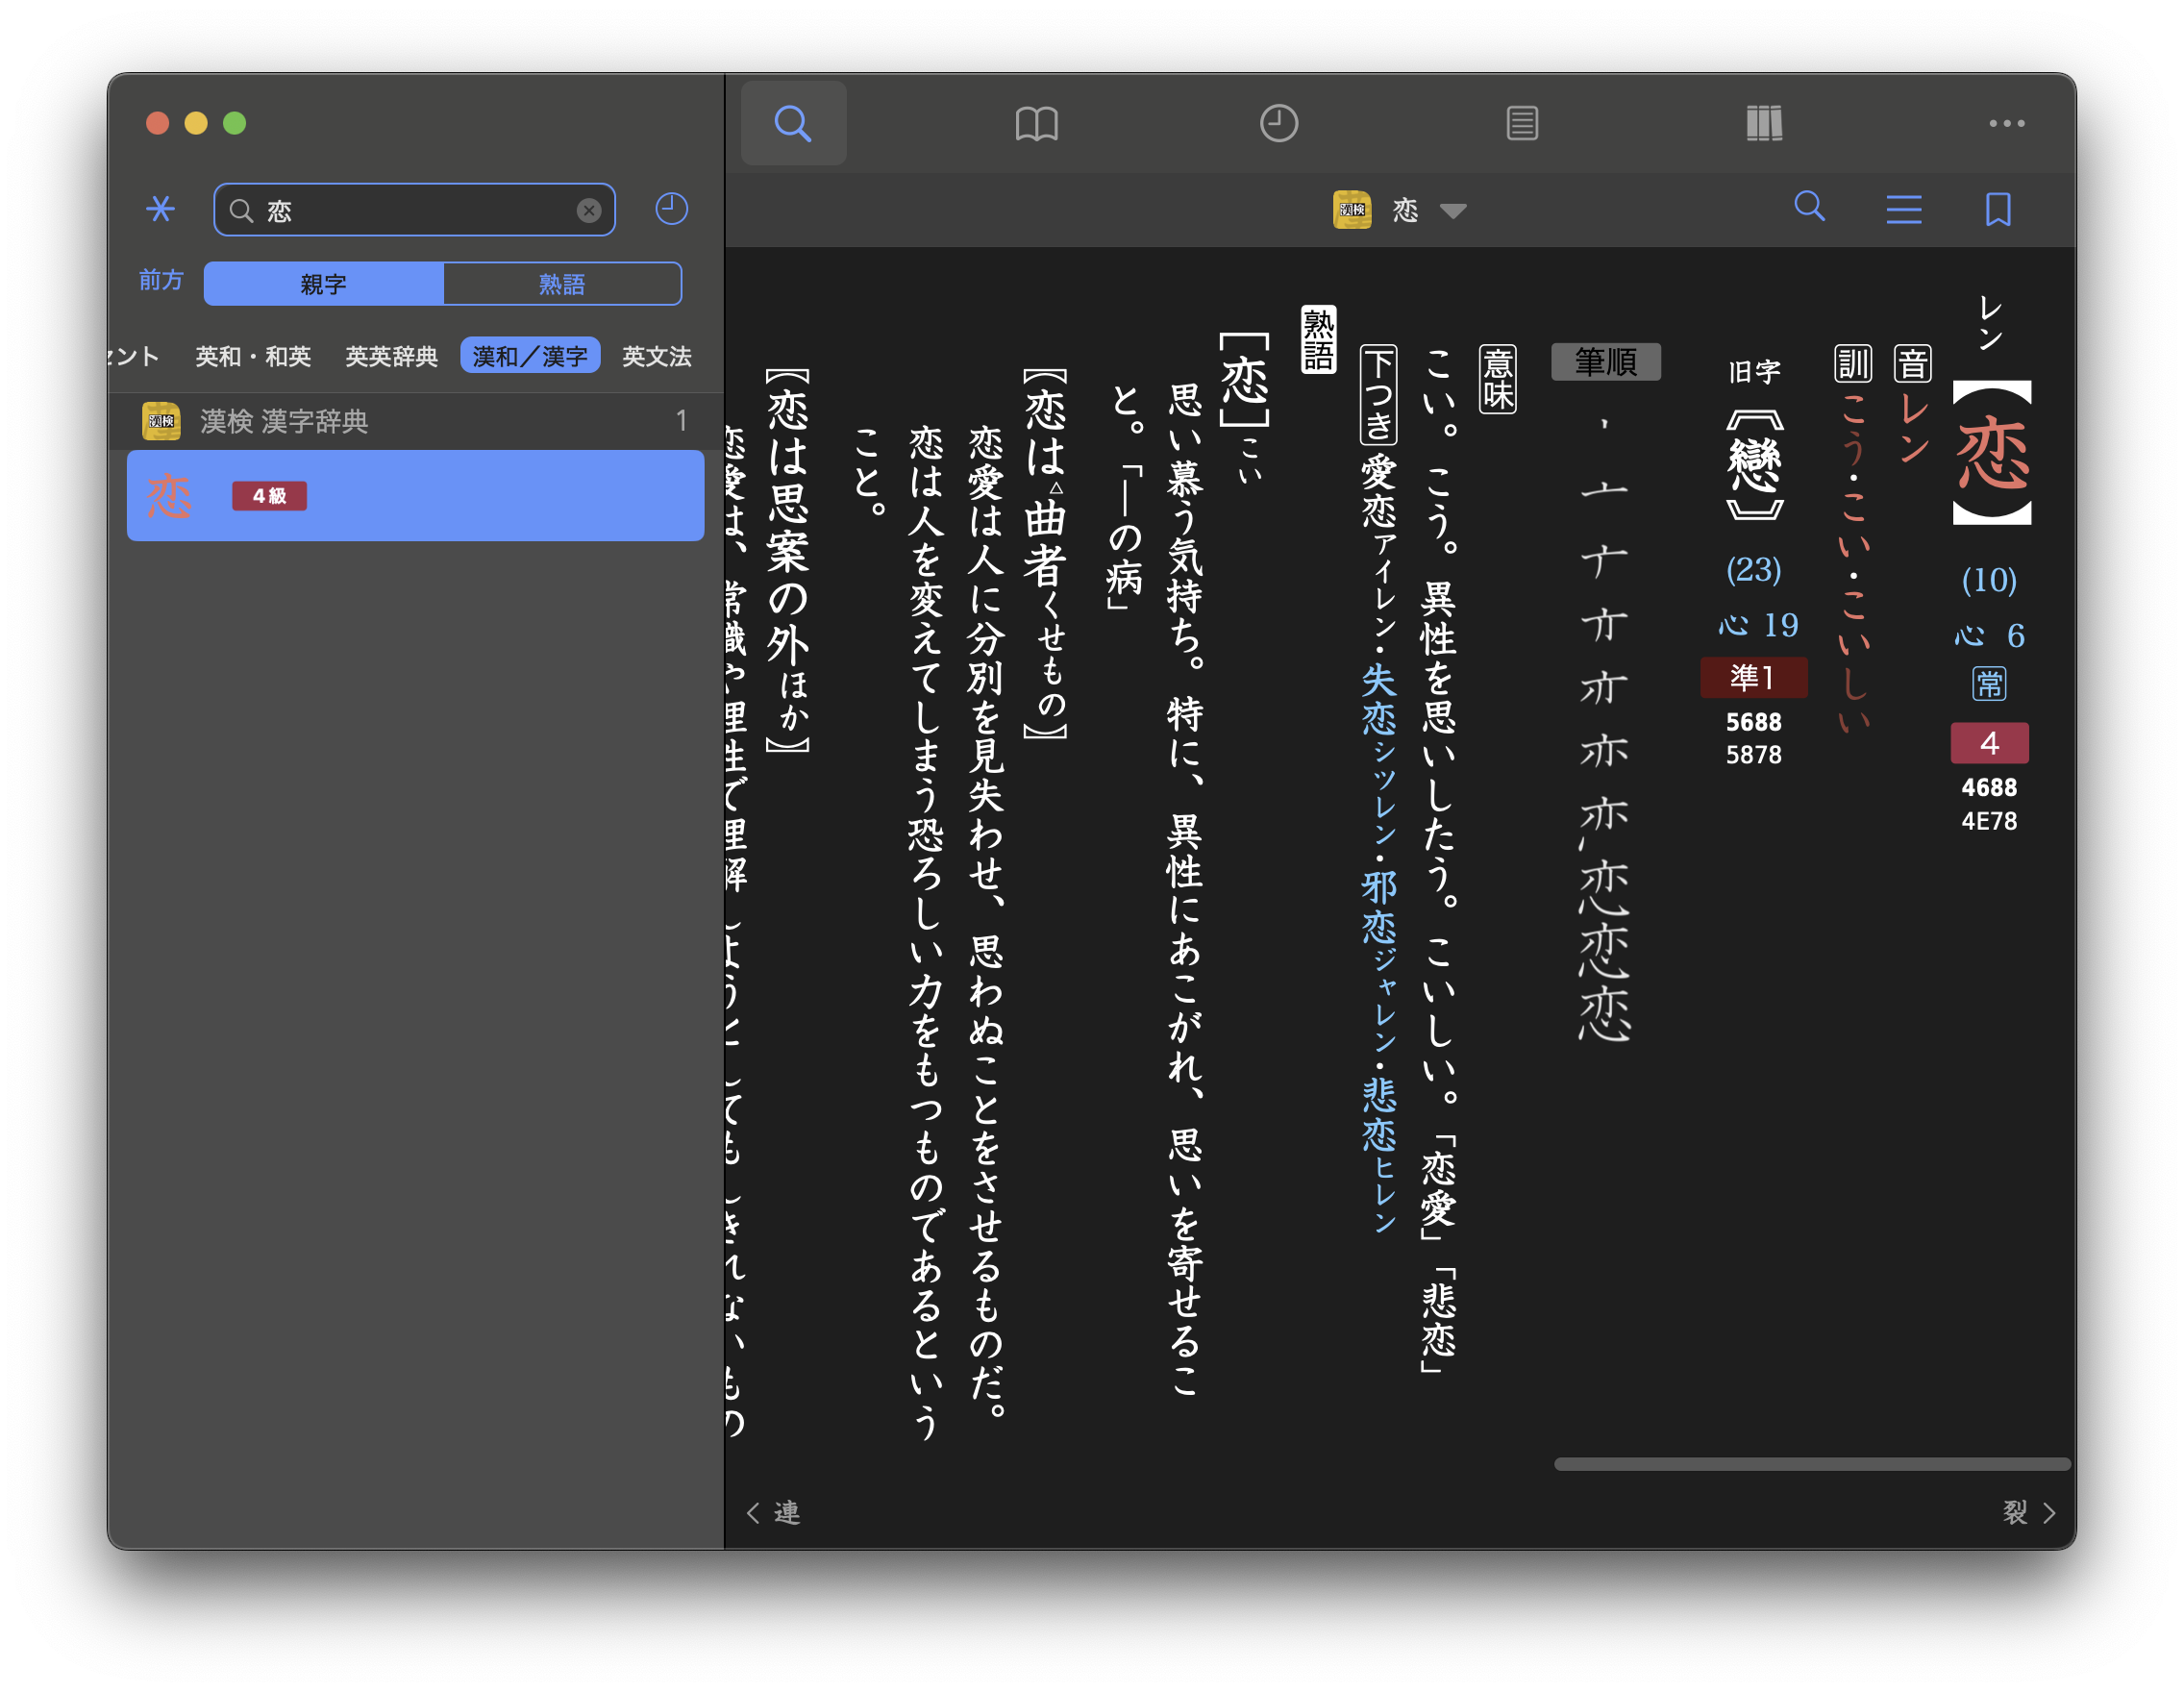Viewport: 2184px width, 1692px height.
Task: Open the bookshelf library tab icon
Action: (x=1764, y=124)
